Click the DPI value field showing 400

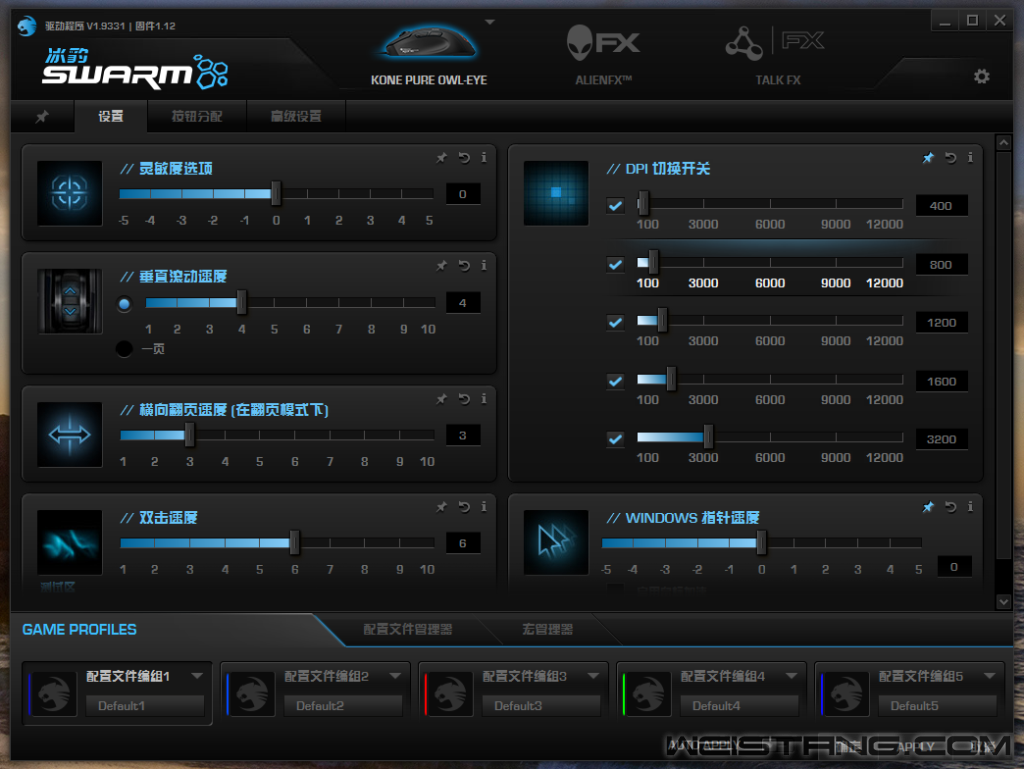tap(941, 206)
